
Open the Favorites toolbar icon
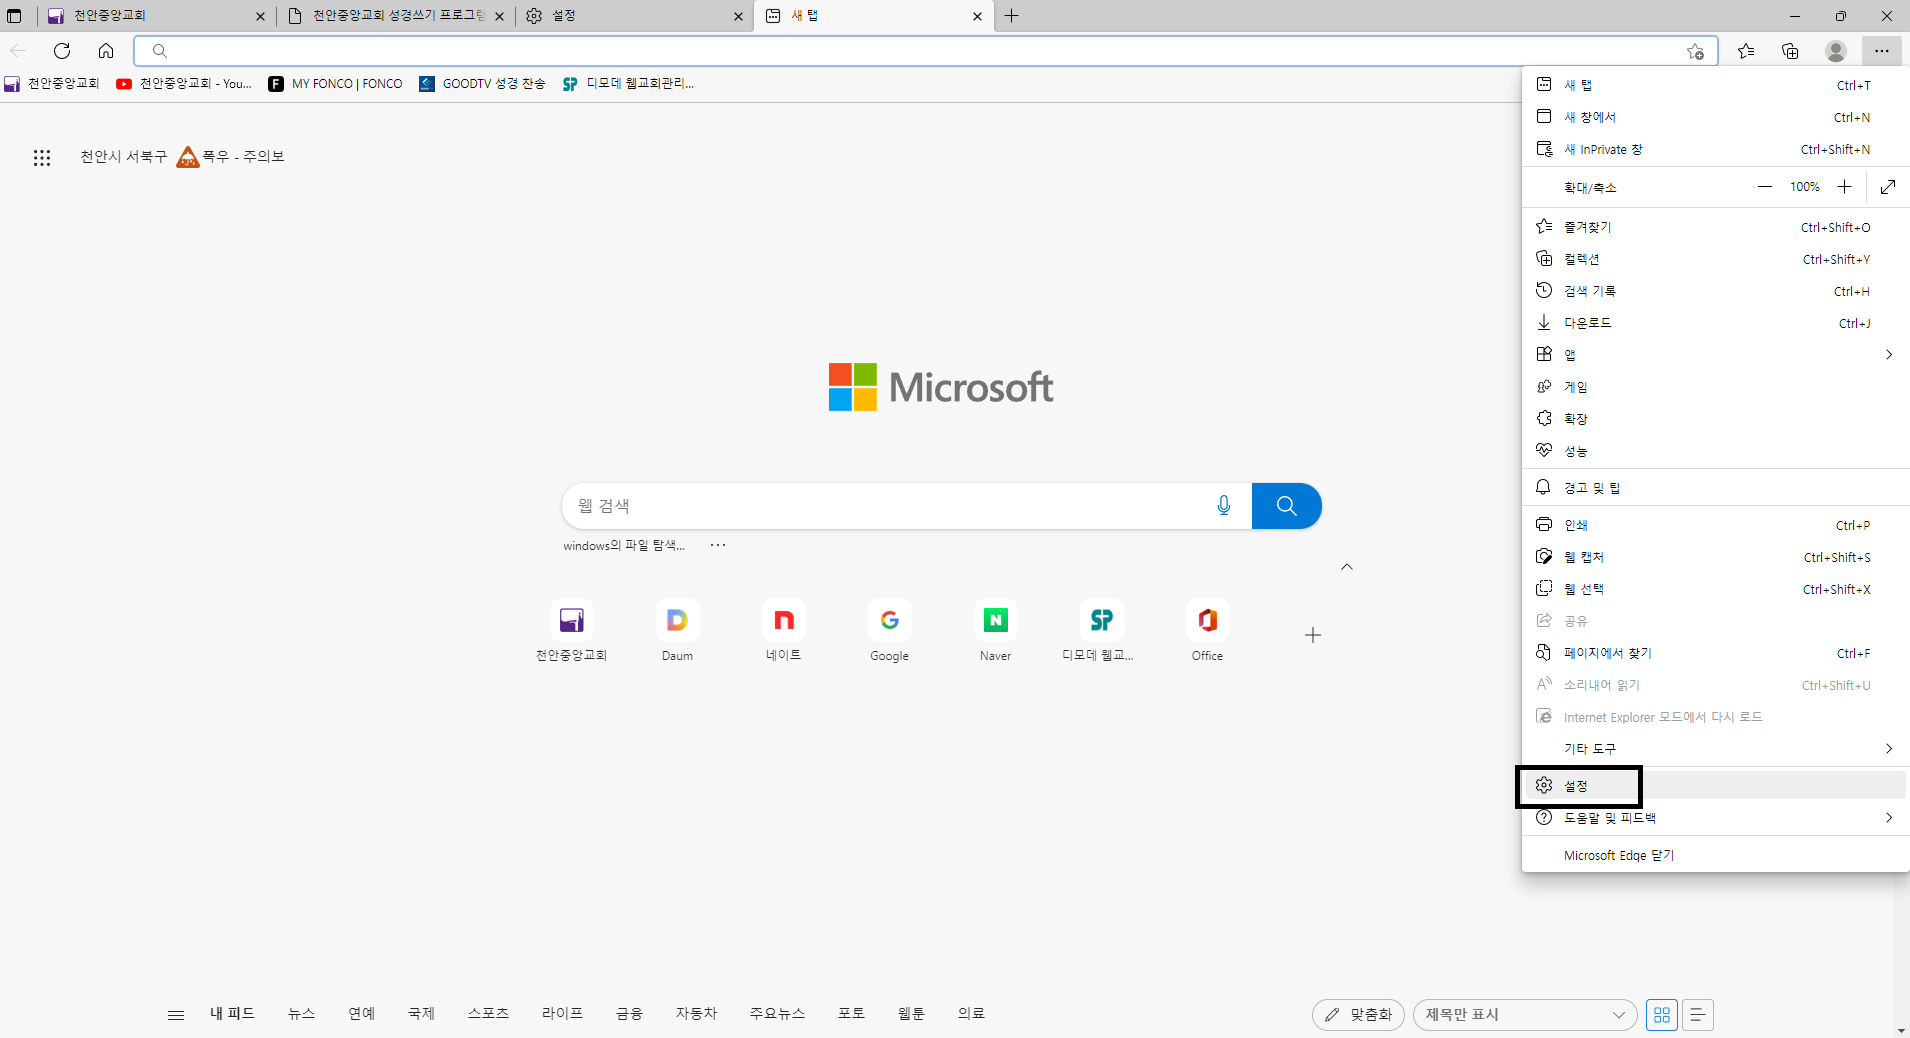point(1746,51)
